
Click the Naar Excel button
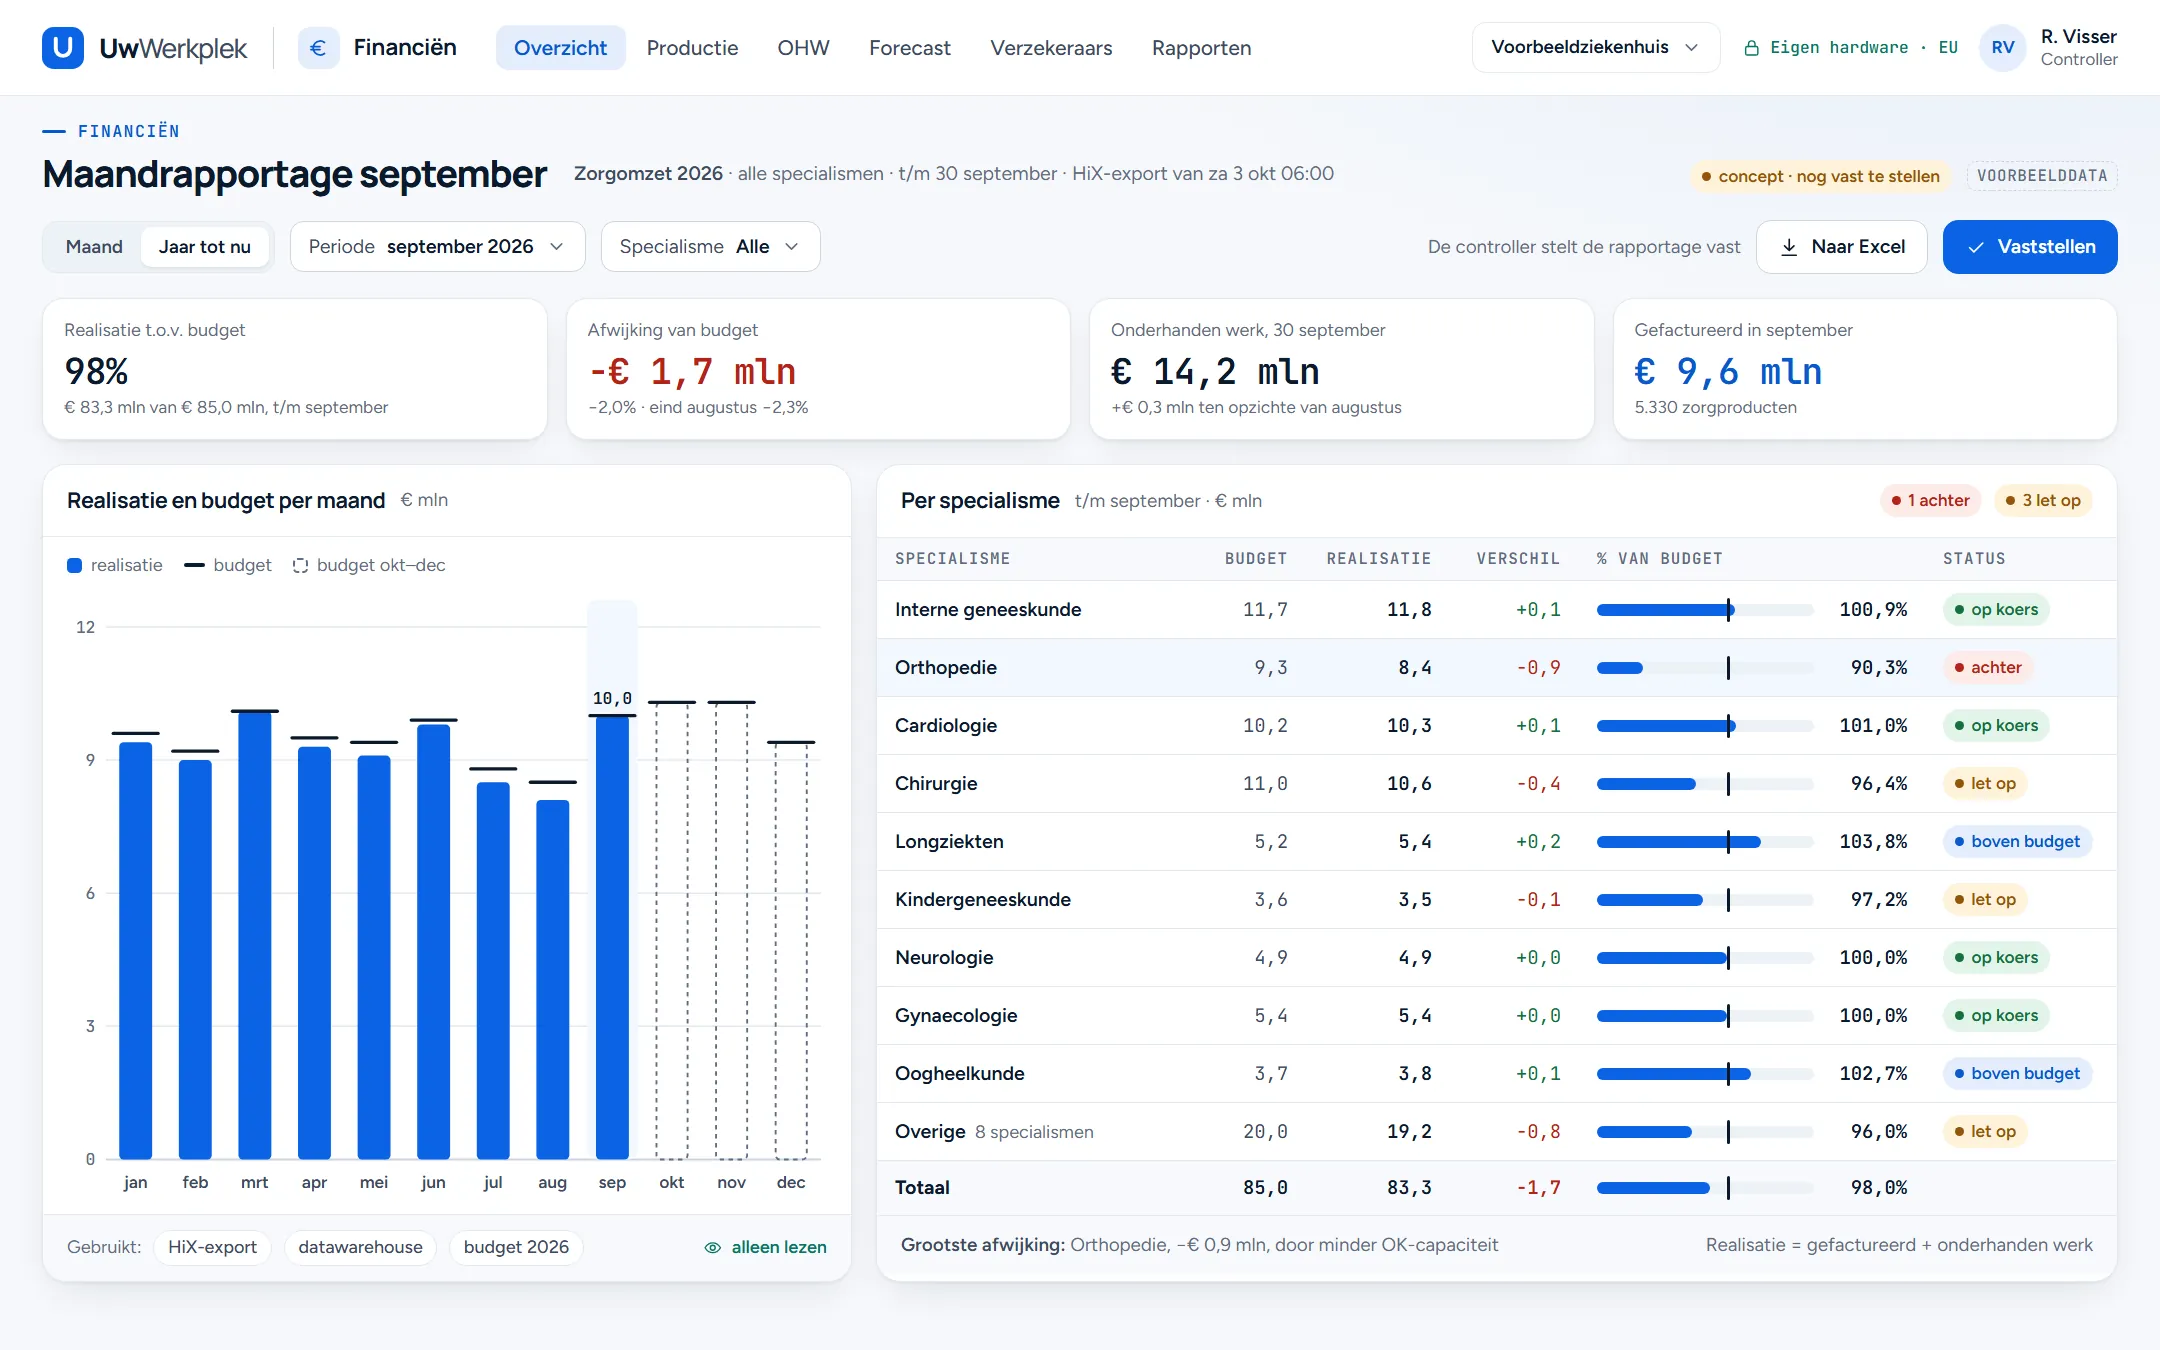[1842, 247]
